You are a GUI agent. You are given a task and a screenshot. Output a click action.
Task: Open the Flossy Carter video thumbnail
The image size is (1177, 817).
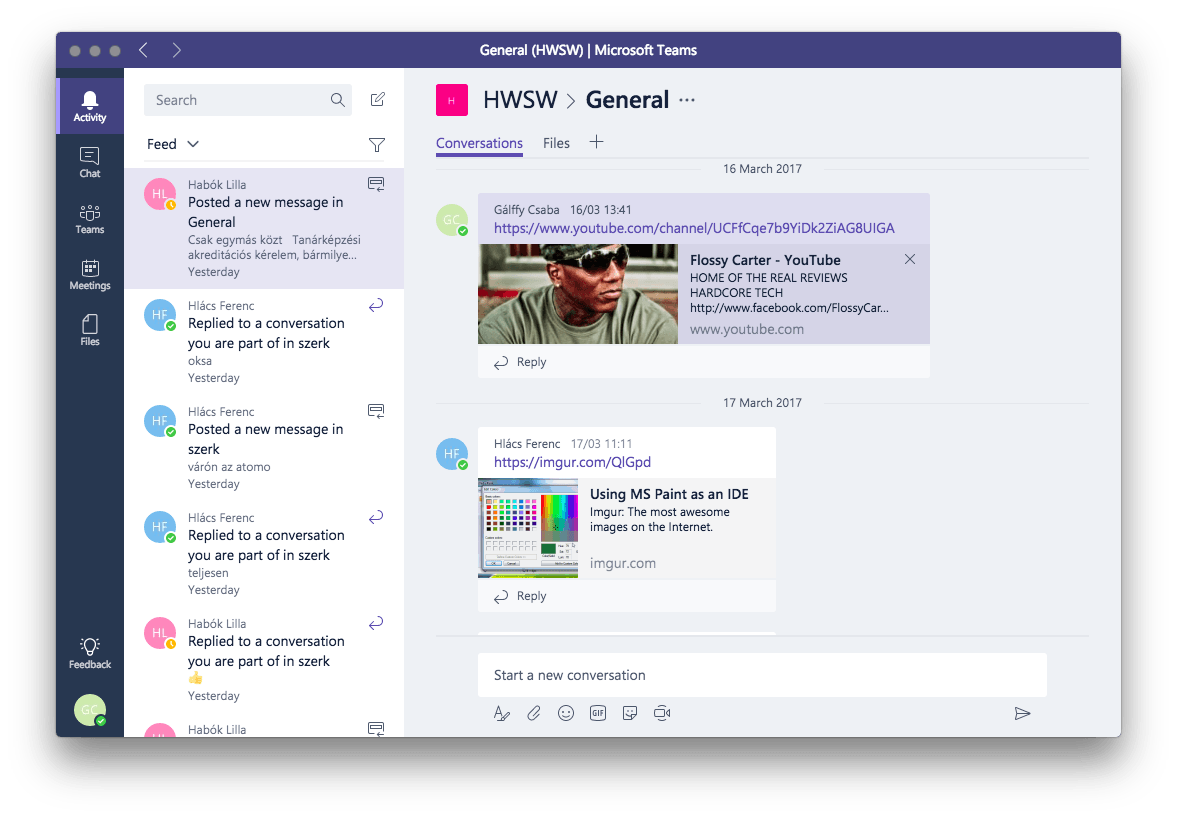578,294
